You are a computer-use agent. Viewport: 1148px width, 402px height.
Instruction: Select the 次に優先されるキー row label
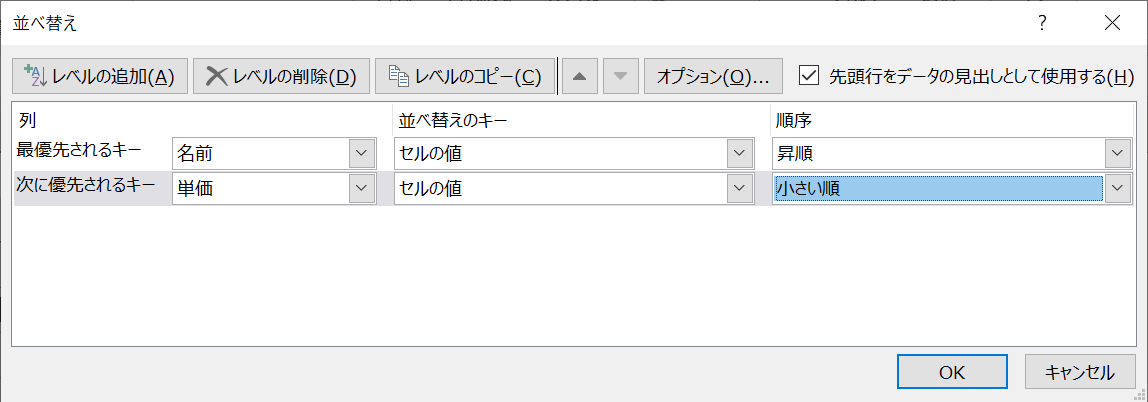pyautogui.click(x=86, y=185)
